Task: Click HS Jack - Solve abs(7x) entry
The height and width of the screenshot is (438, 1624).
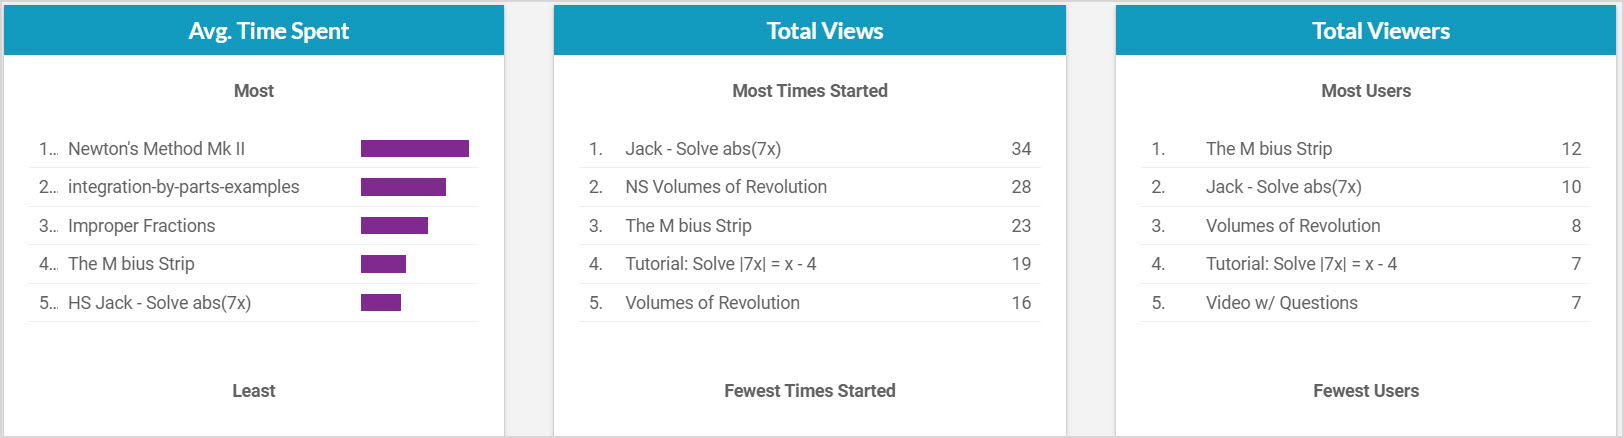Action: [159, 303]
